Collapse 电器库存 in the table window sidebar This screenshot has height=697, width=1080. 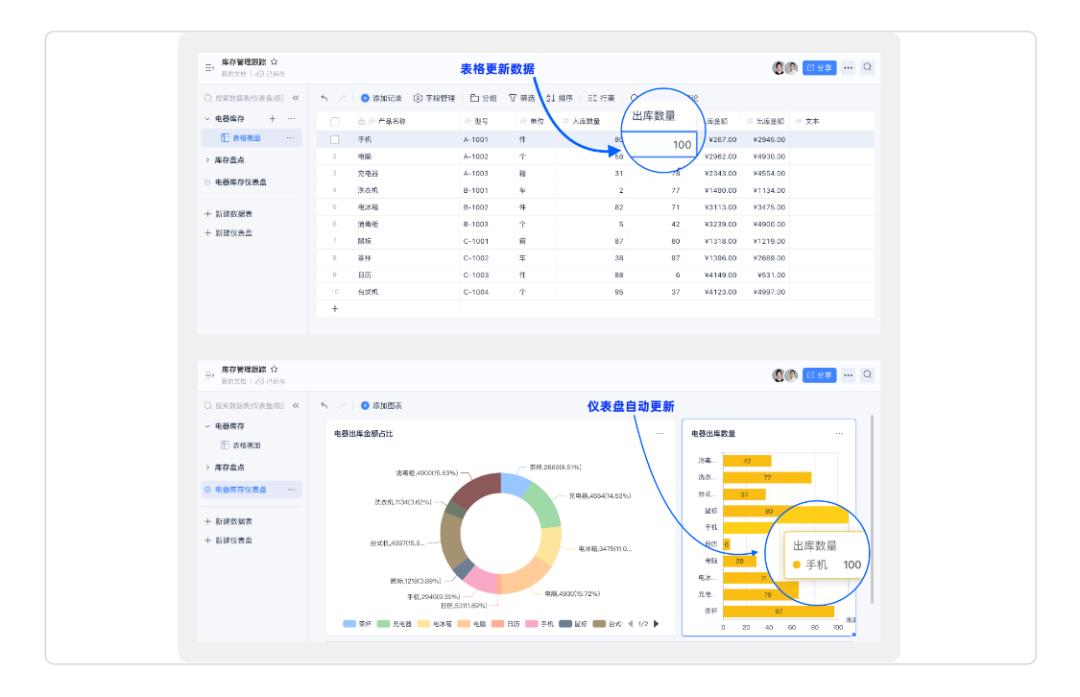[207, 119]
